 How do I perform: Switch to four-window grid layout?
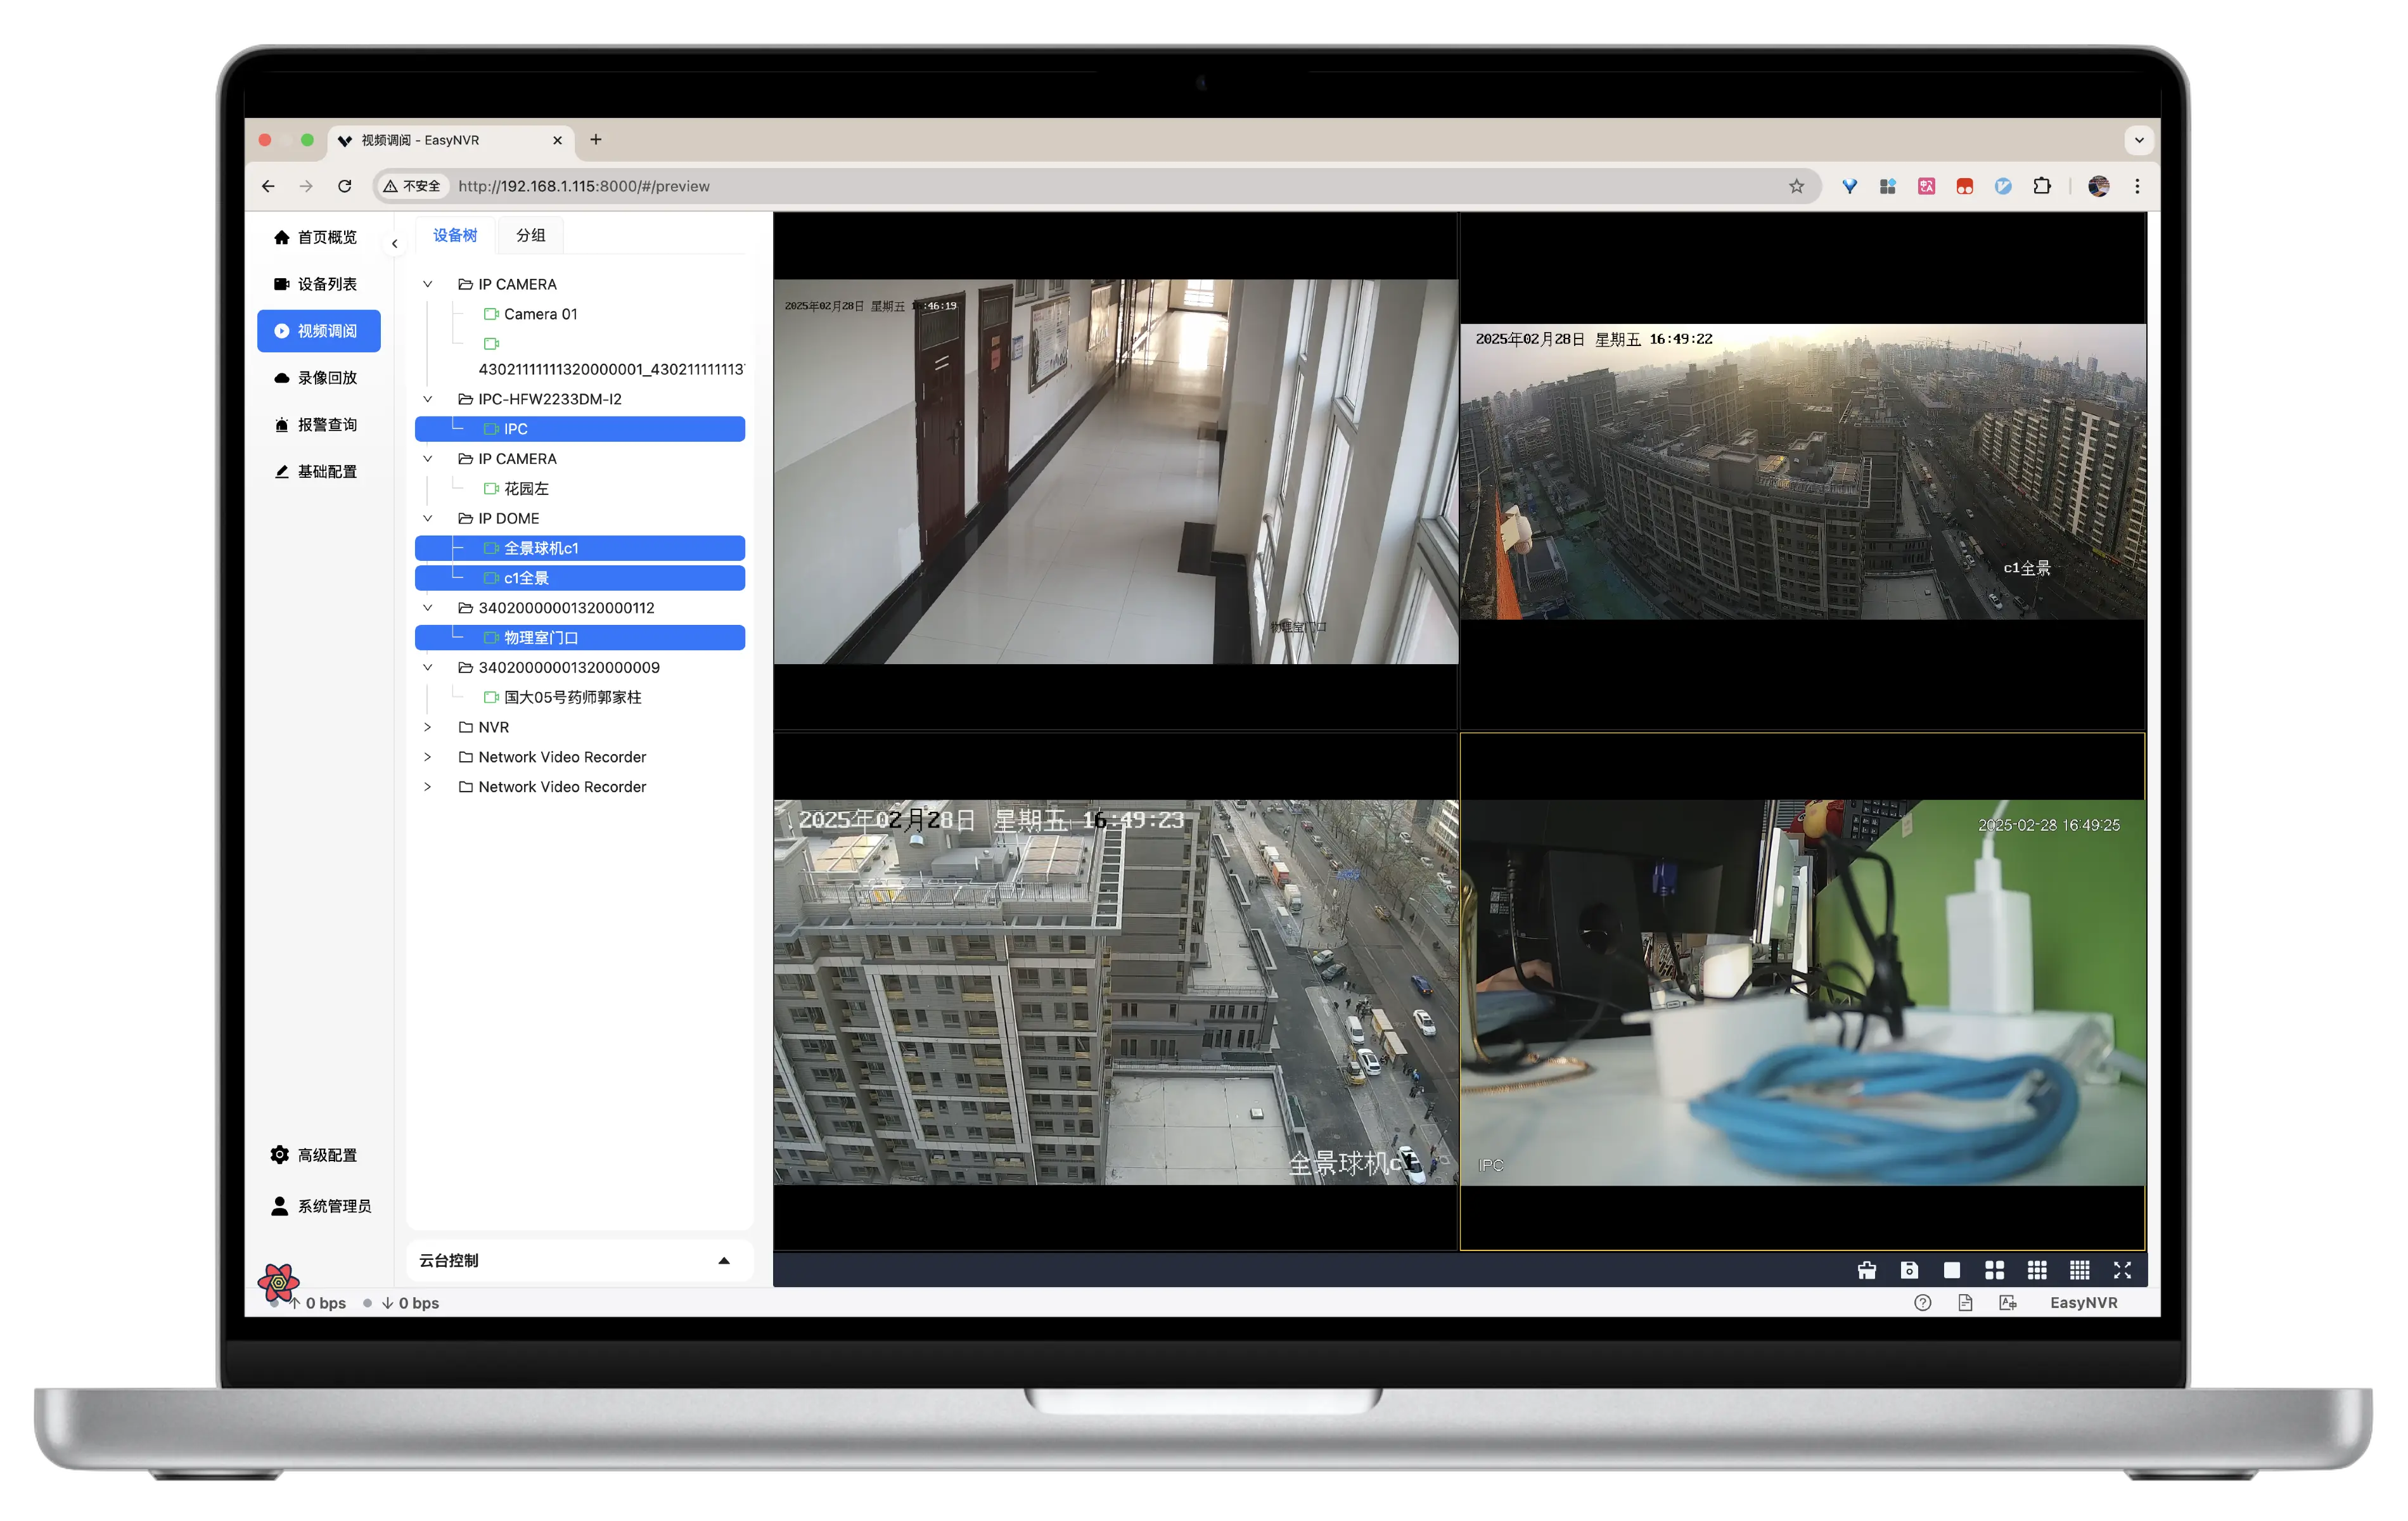[x=1994, y=1270]
